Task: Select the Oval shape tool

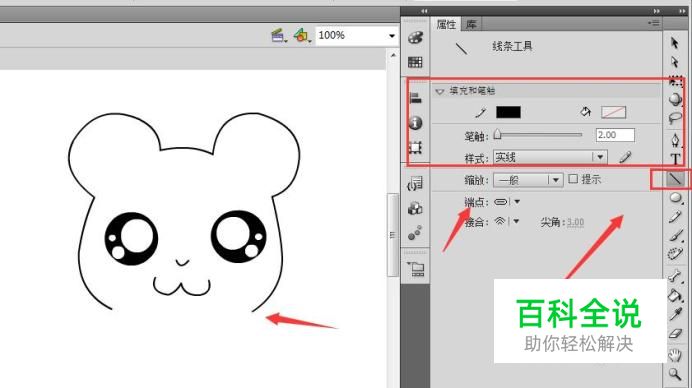Action: 675,198
